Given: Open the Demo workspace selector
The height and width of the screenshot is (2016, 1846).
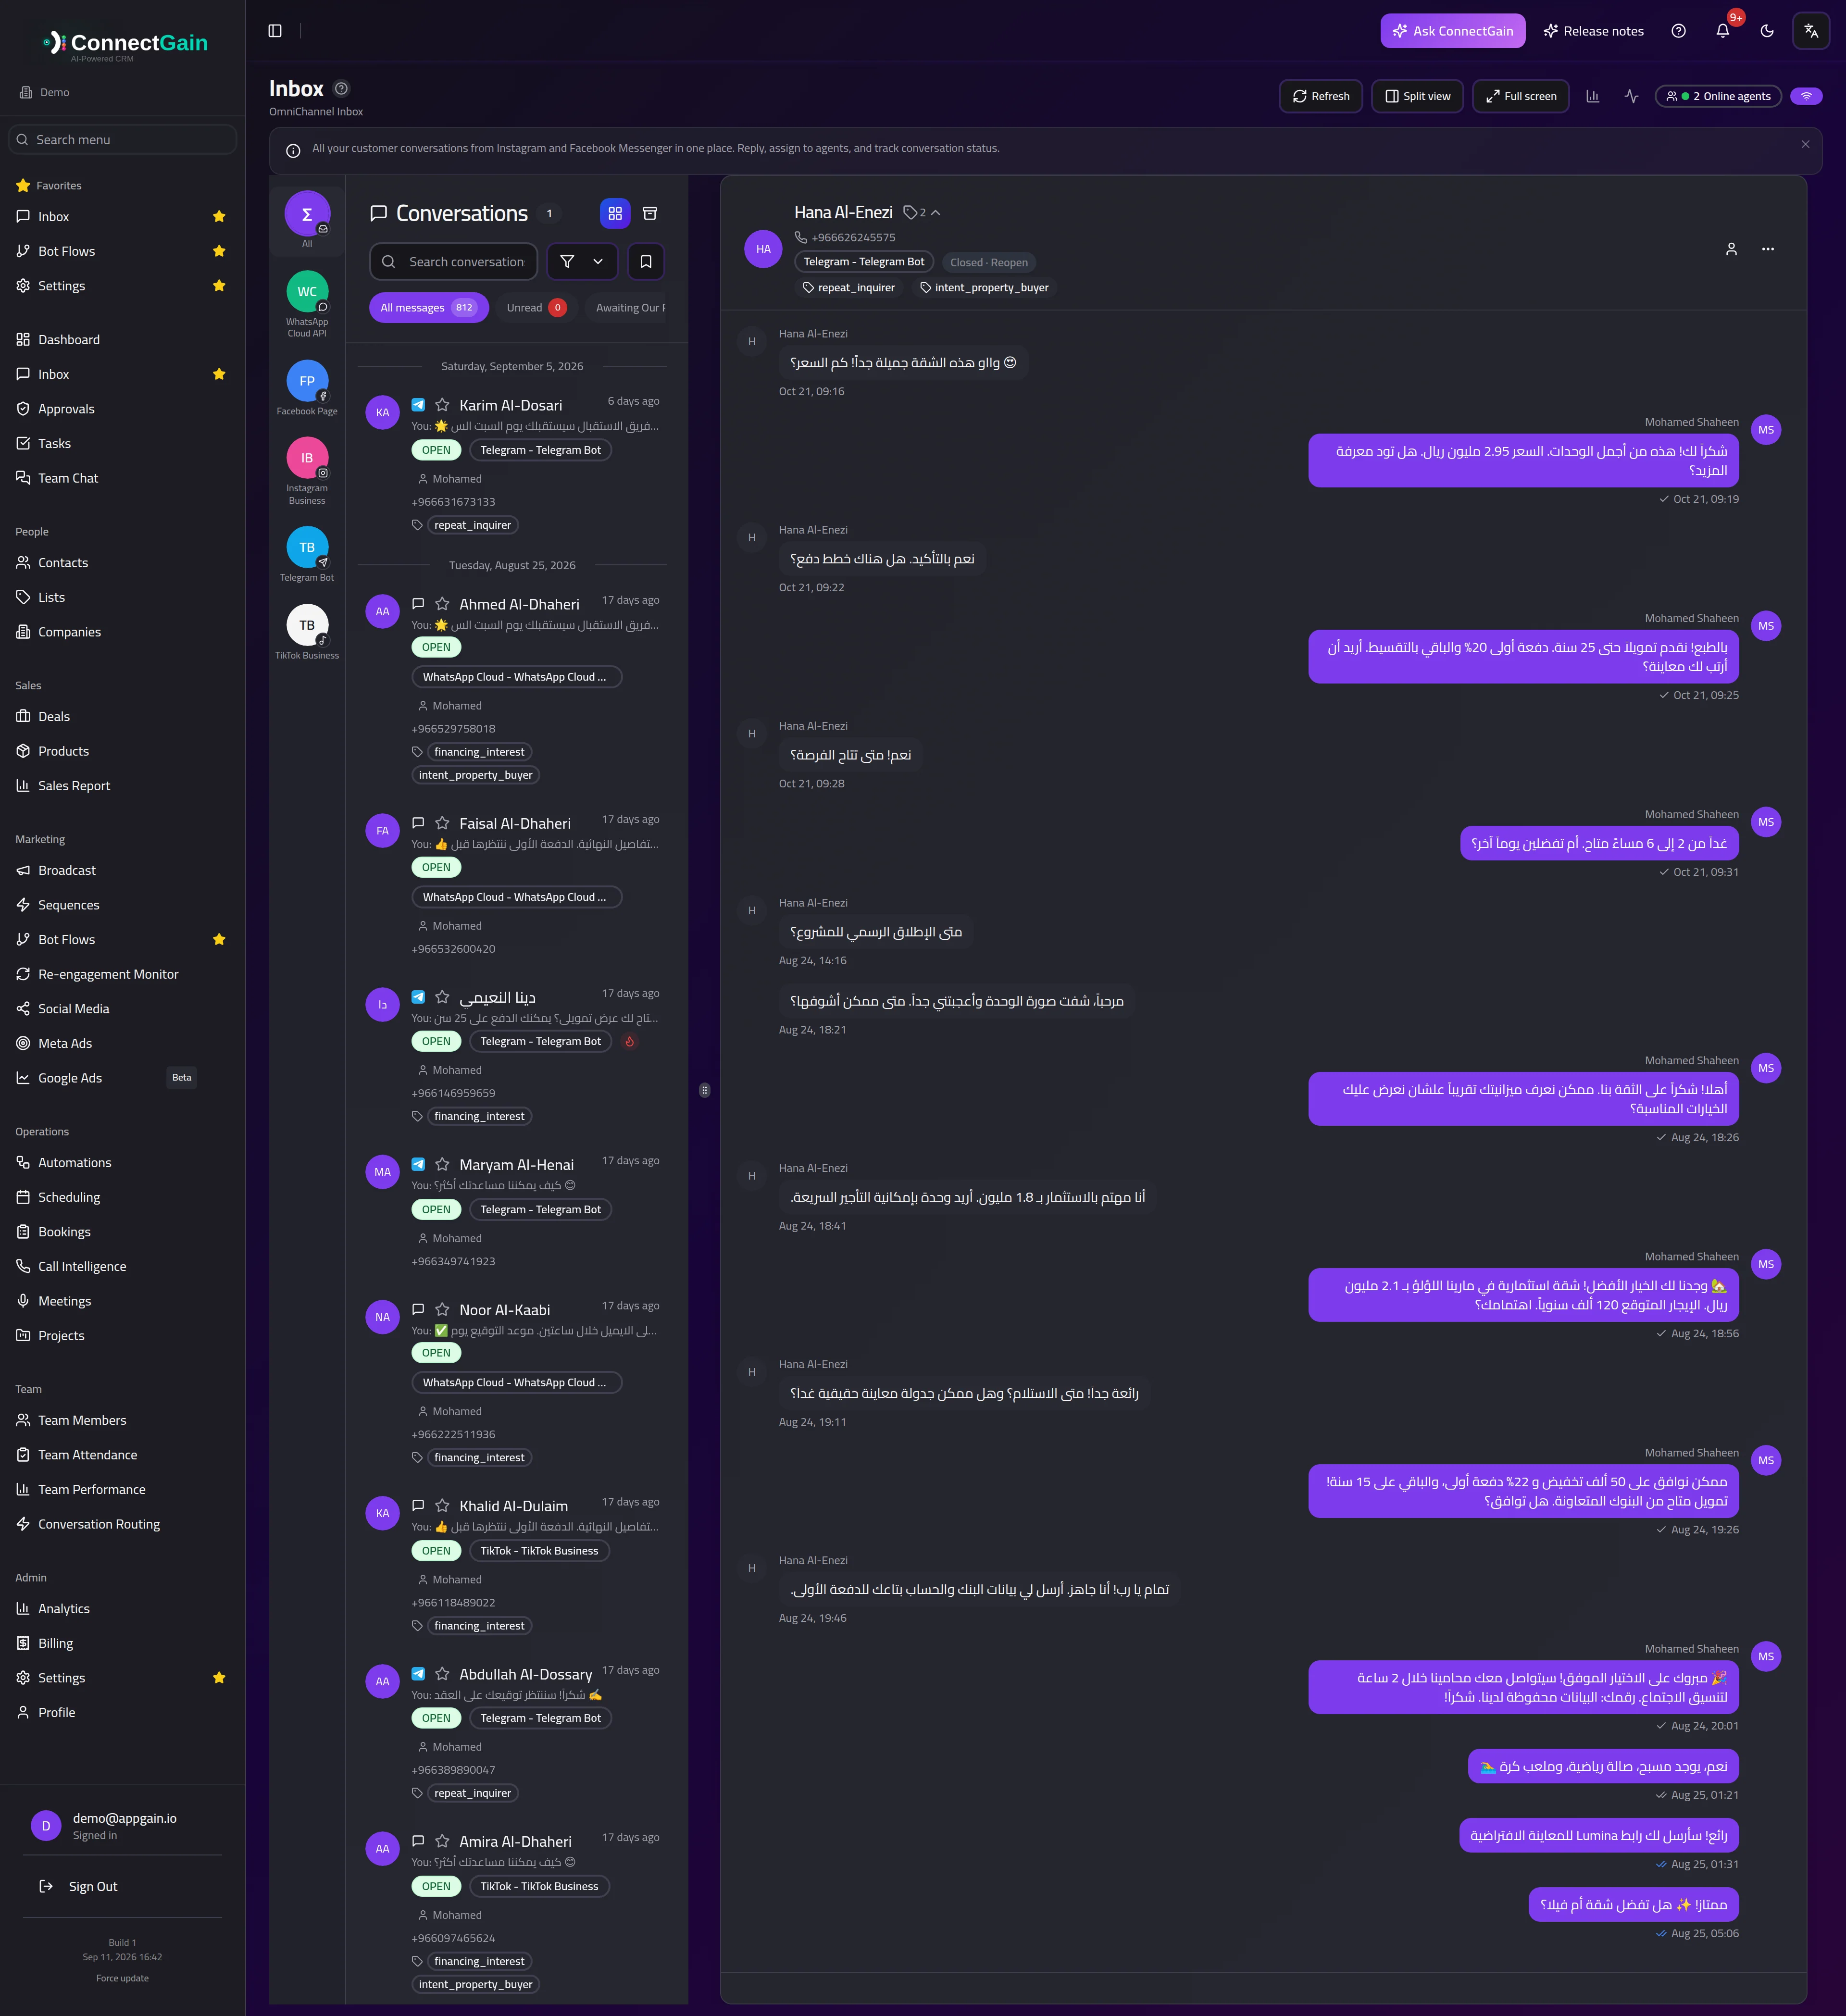Looking at the screenshot, I should pos(45,92).
